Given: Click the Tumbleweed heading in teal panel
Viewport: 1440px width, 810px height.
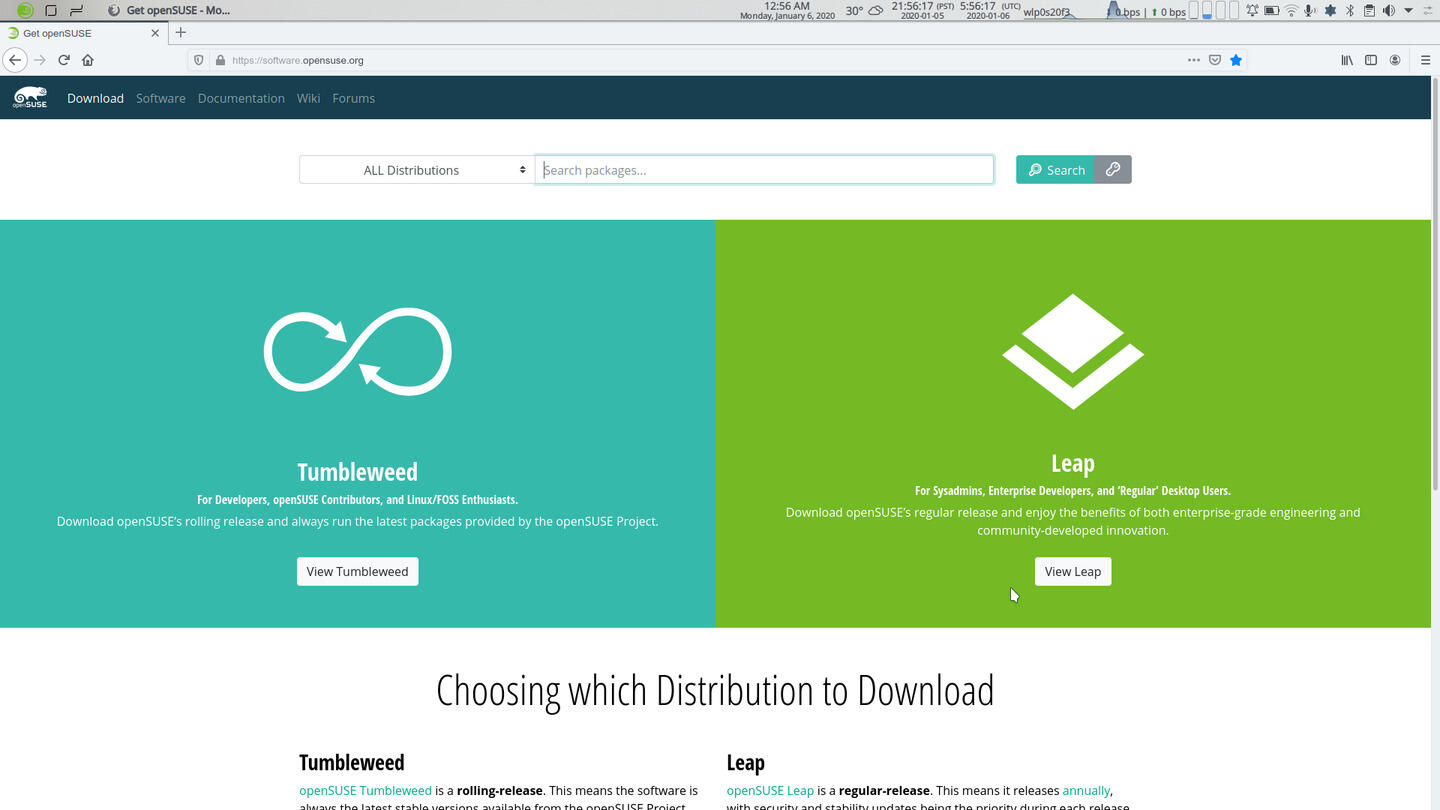Looking at the screenshot, I should pyautogui.click(x=357, y=472).
